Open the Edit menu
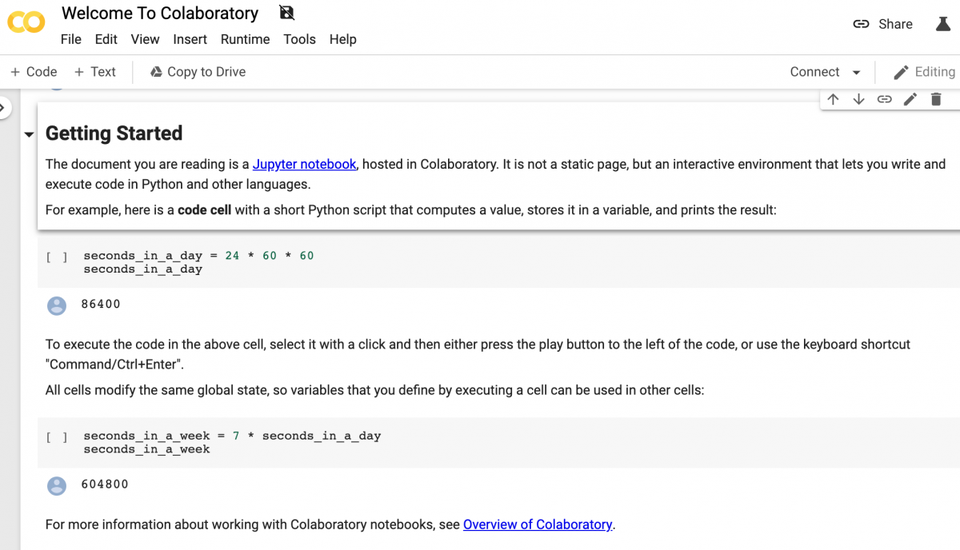This screenshot has height=550, width=960. coord(106,39)
